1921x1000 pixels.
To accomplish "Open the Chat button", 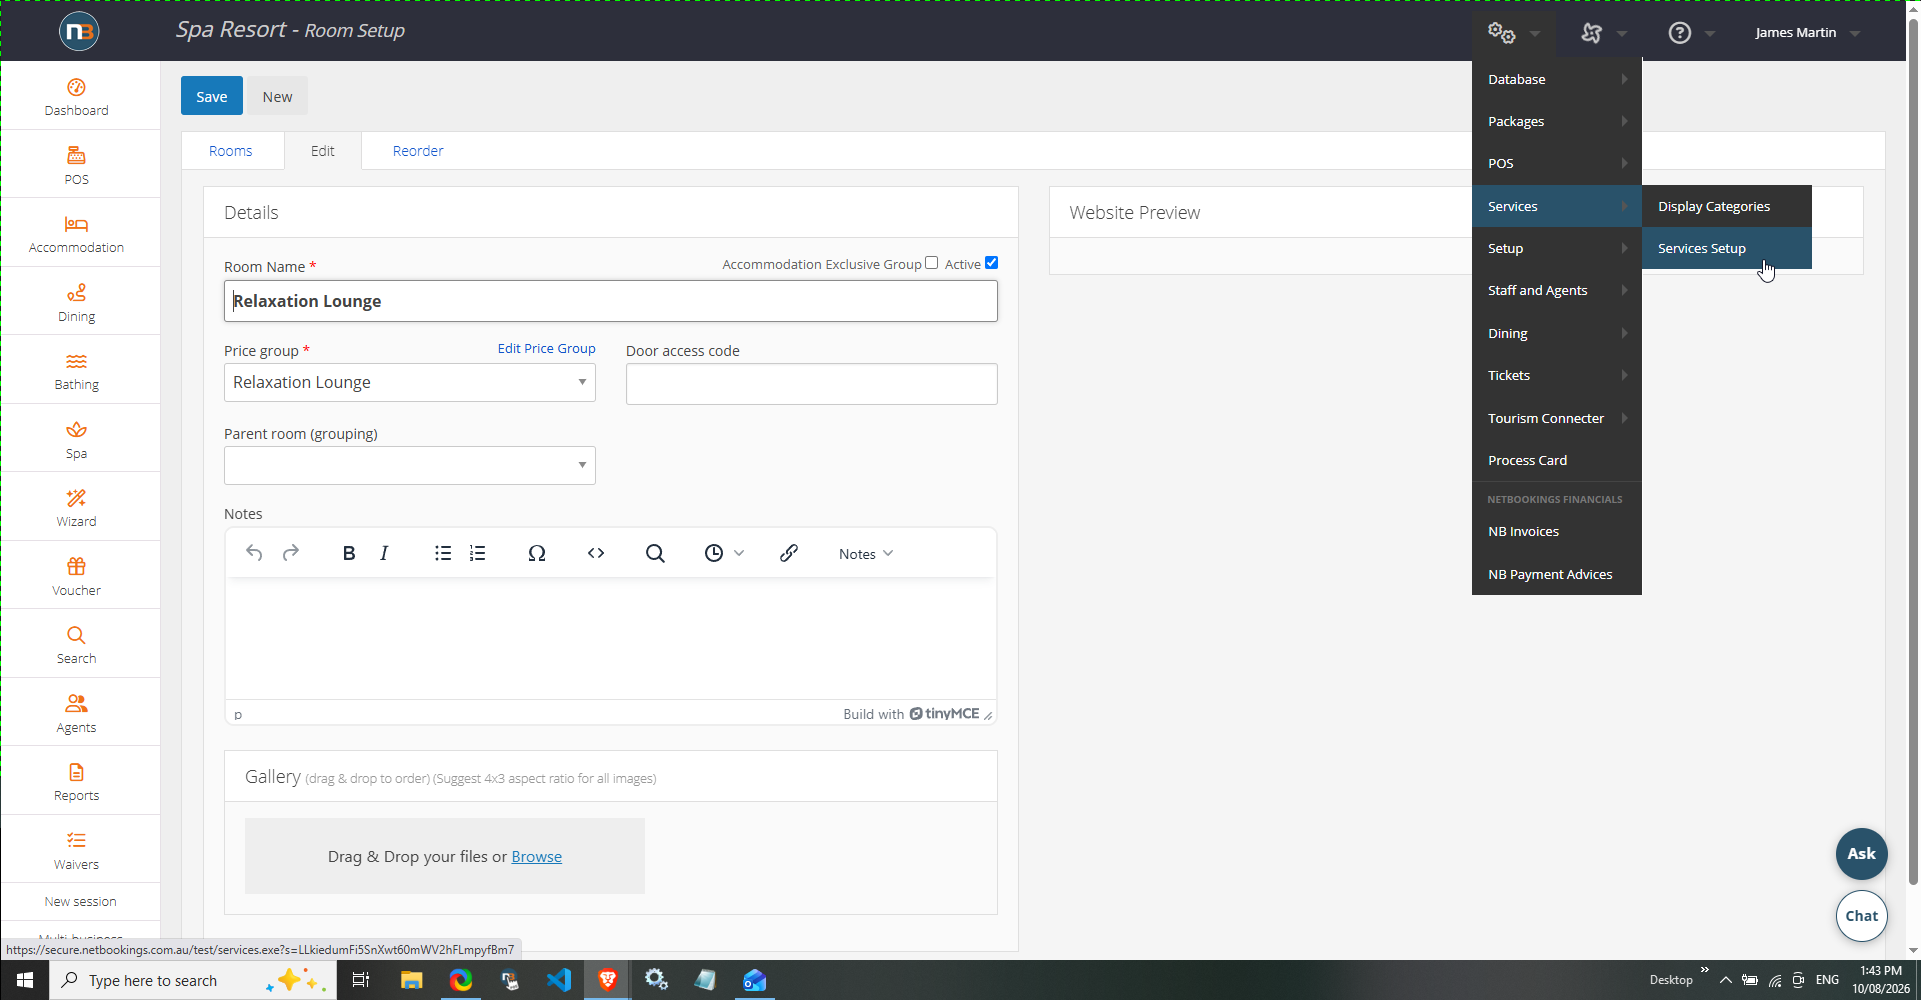I will [x=1862, y=915].
